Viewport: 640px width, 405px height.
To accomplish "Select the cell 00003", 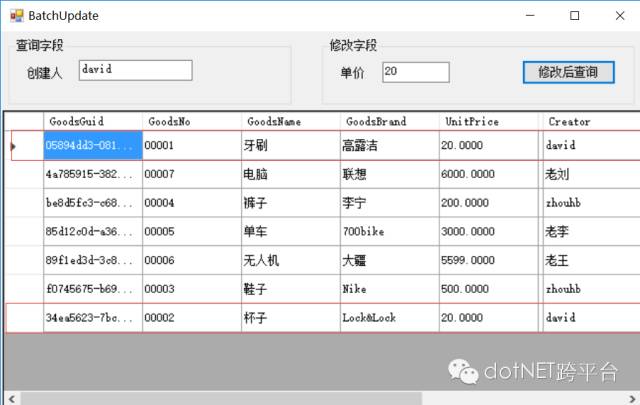I will 192,289.
